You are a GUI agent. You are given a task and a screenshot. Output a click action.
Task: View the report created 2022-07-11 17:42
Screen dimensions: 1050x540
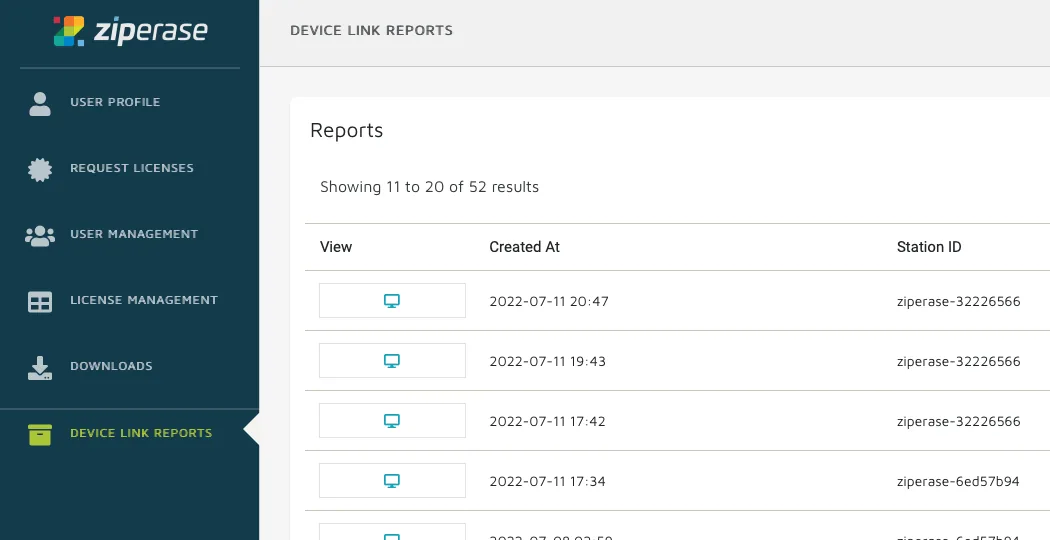(392, 421)
